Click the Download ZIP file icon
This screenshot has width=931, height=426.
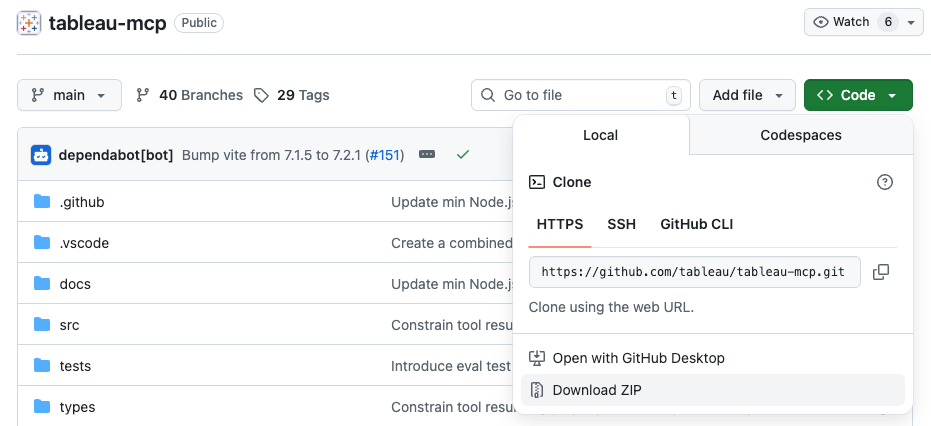point(537,390)
